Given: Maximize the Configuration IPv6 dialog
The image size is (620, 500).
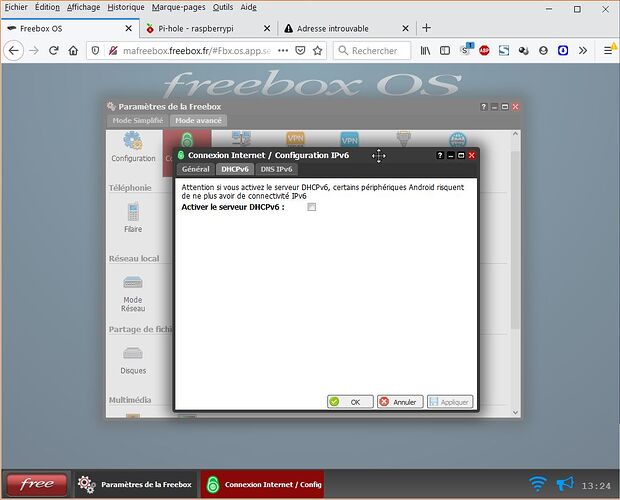Looking at the screenshot, I should pos(461,155).
